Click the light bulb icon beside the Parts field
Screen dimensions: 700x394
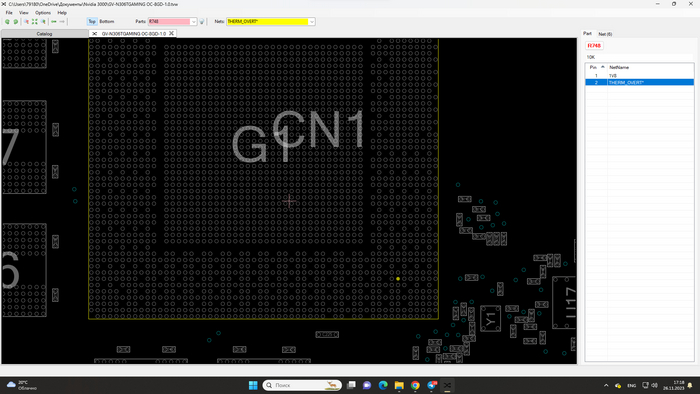point(202,21)
